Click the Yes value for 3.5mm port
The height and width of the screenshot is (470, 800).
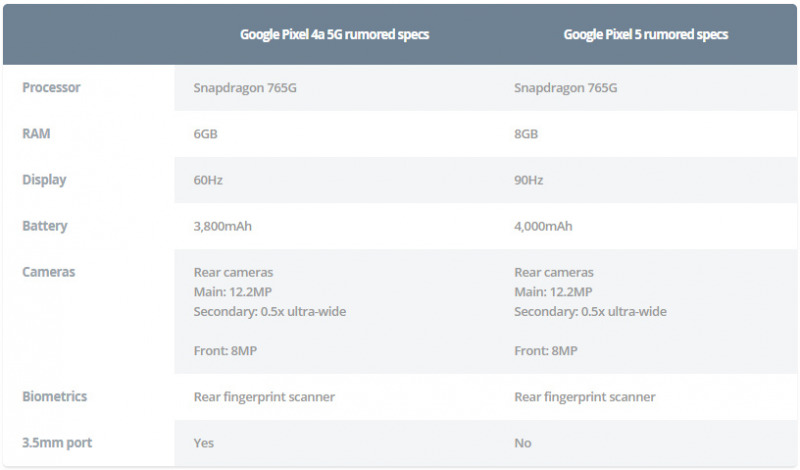tap(204, 443)
